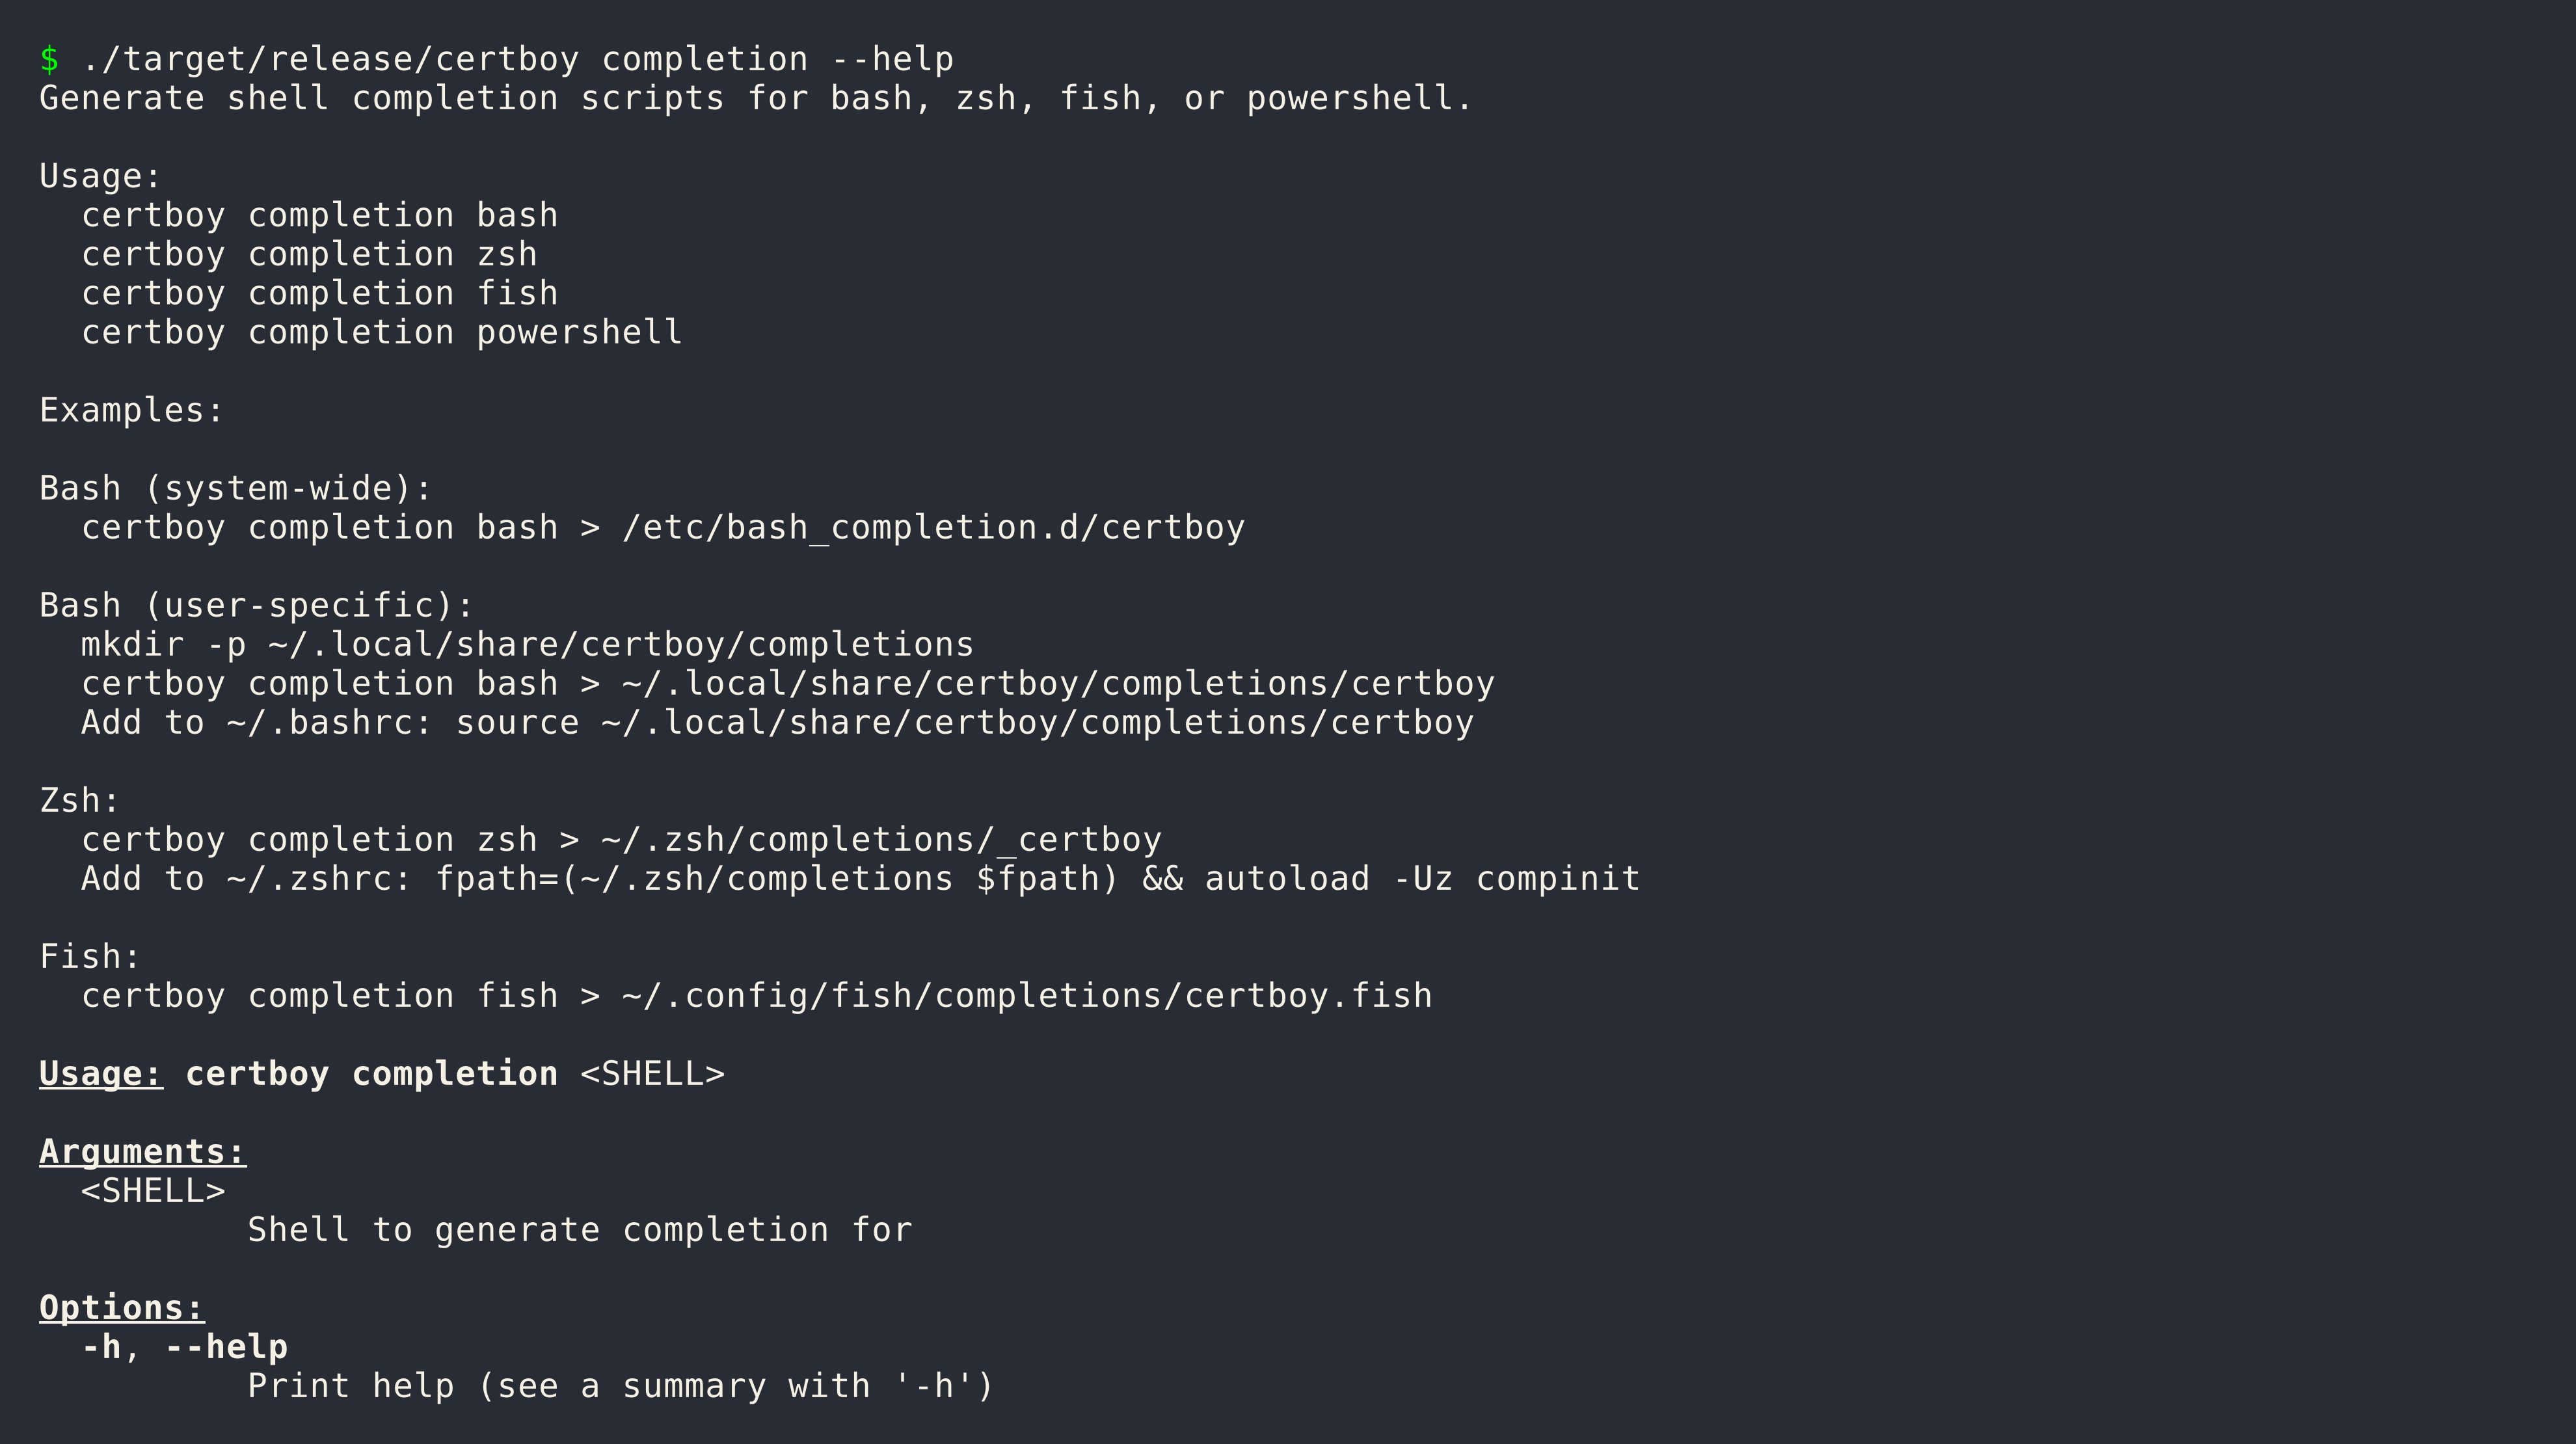Click the 'Shell to generate completion for' description
2576x1444 pixels.
[579, 1230]
